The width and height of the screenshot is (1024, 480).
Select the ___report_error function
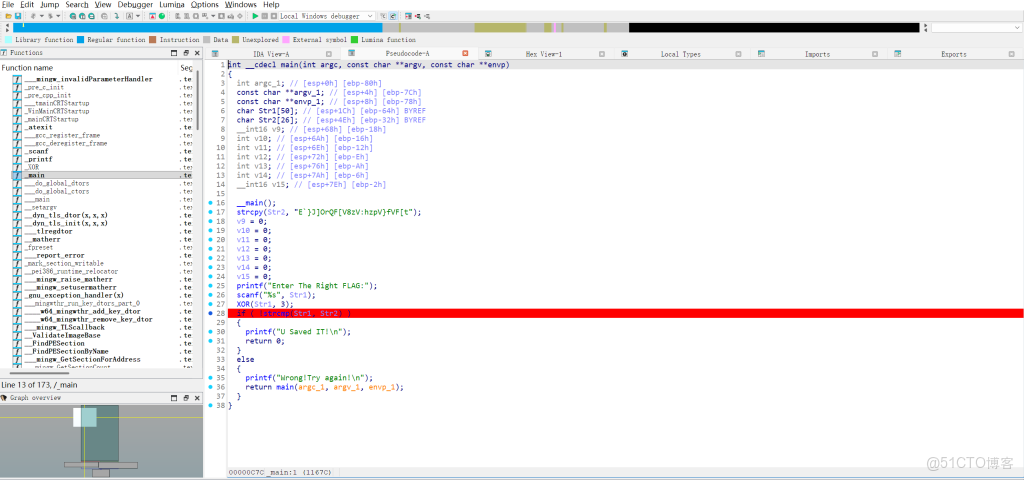[x=103, y=255]
